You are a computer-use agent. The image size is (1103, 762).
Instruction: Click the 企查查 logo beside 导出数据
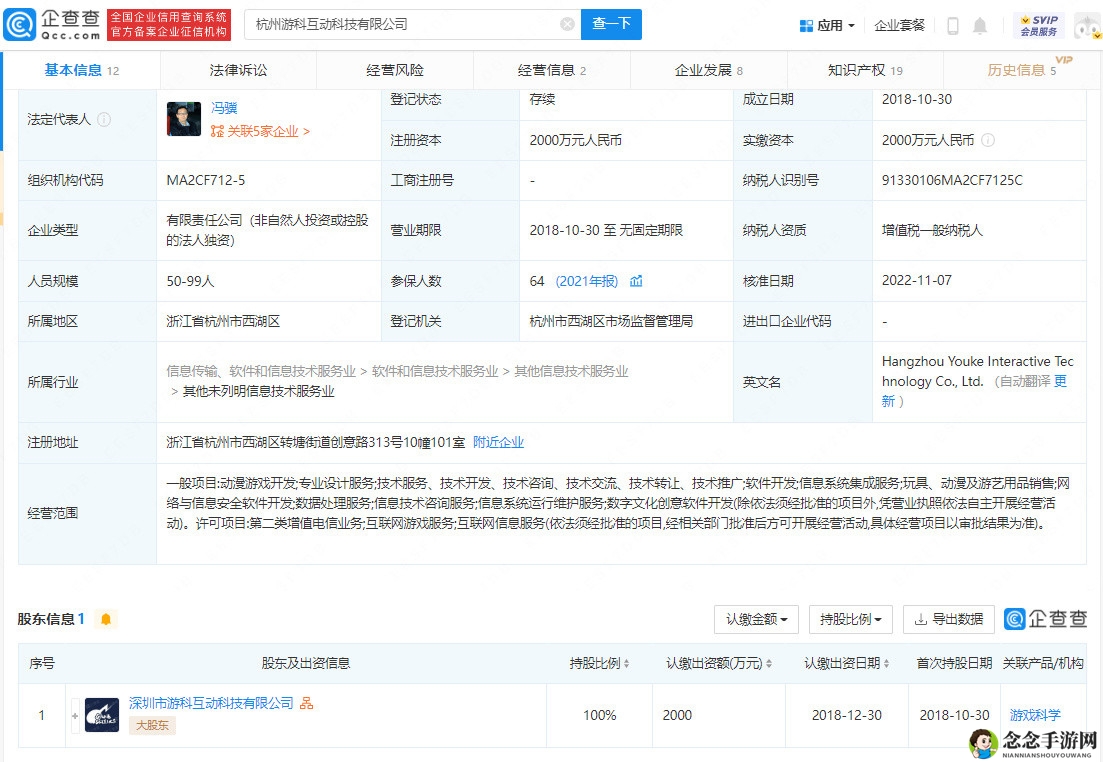(x=1045, y=619)
